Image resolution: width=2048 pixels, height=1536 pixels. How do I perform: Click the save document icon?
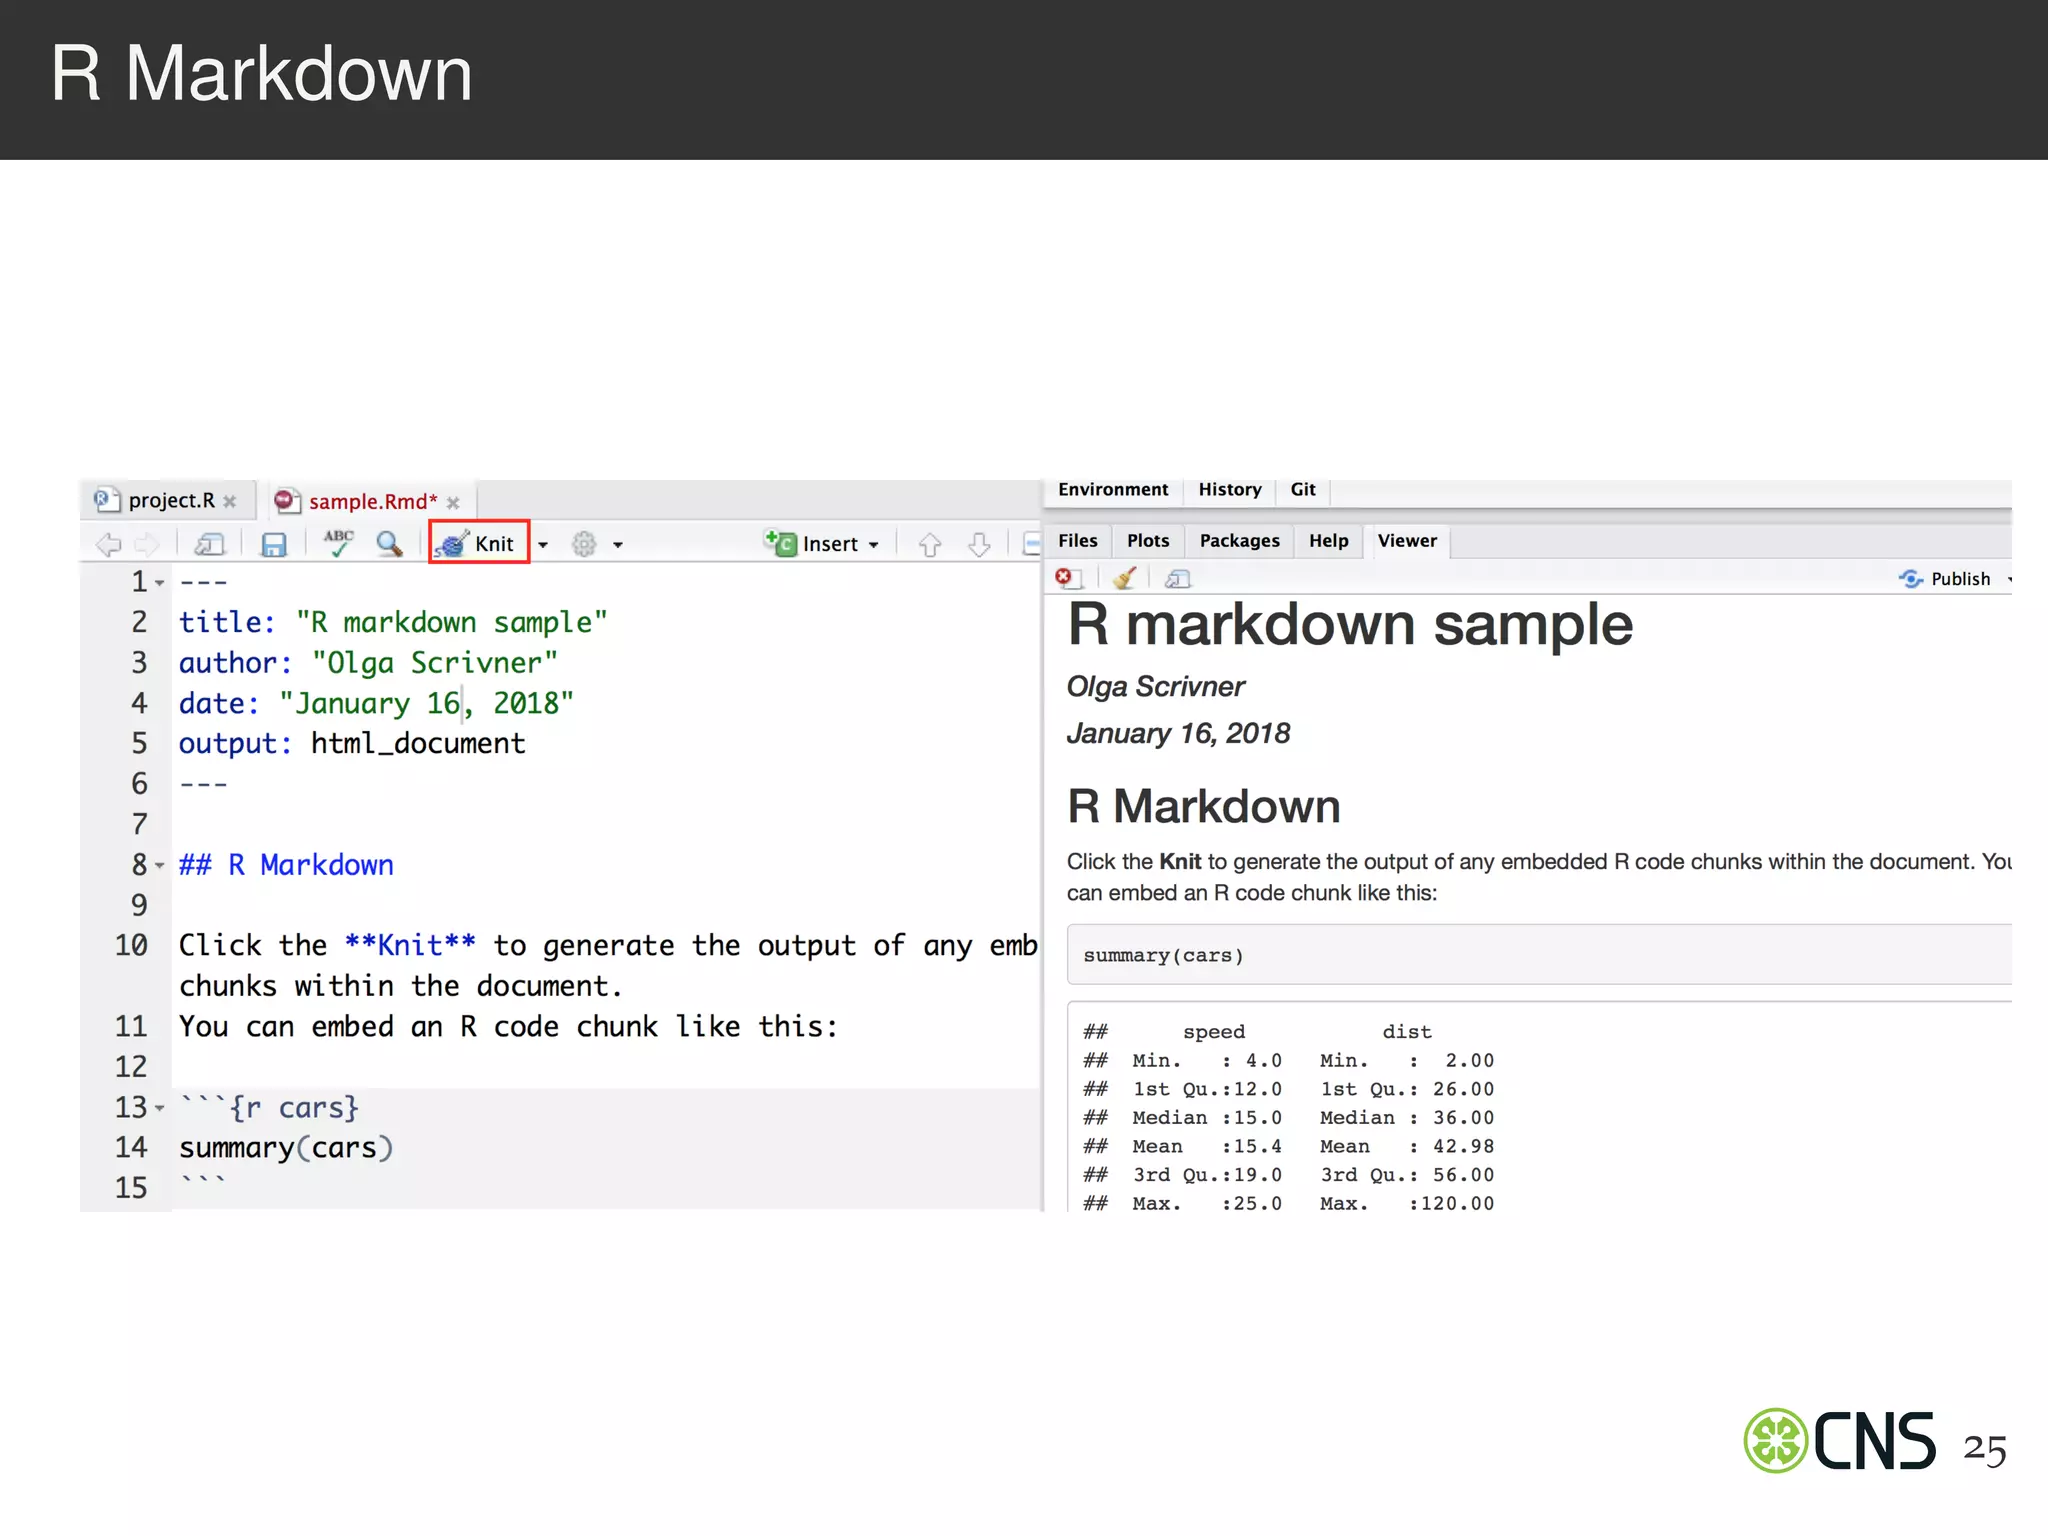[x=273, y=544]
